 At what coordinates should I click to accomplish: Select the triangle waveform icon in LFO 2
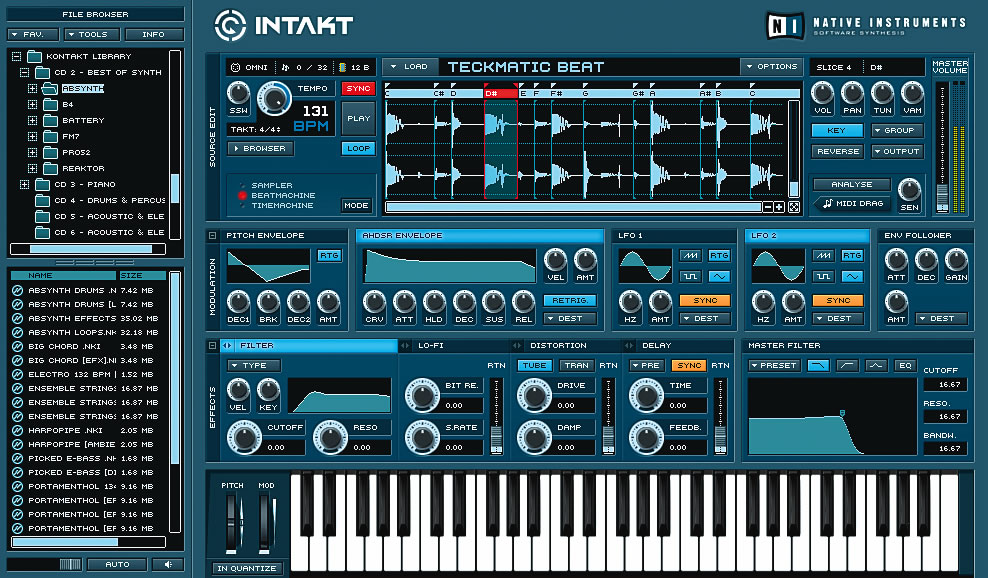coord(853,276)
